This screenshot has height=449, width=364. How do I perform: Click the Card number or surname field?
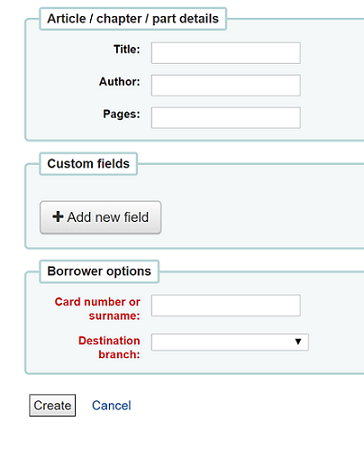(x=226, y=305)
